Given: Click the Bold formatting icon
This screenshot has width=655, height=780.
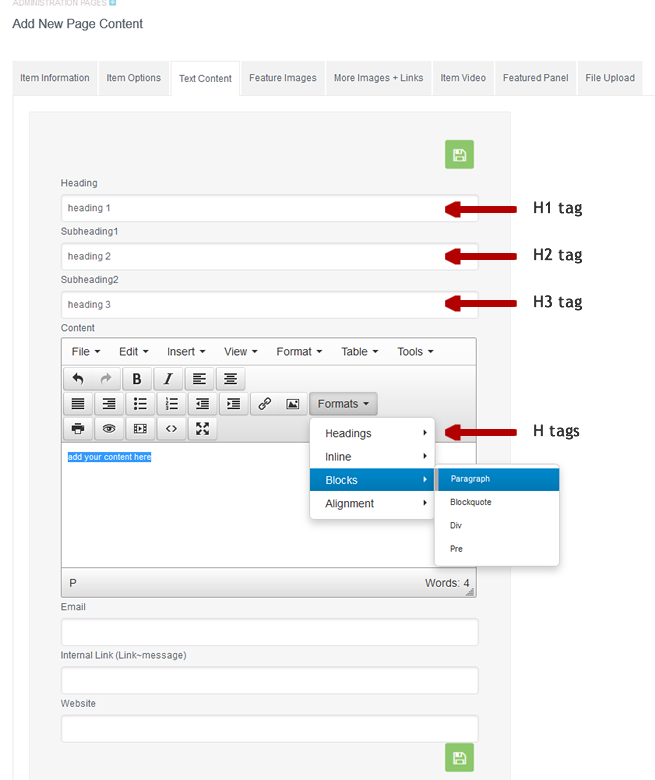Looking at the screenshot, I should [x=137, y=379].
